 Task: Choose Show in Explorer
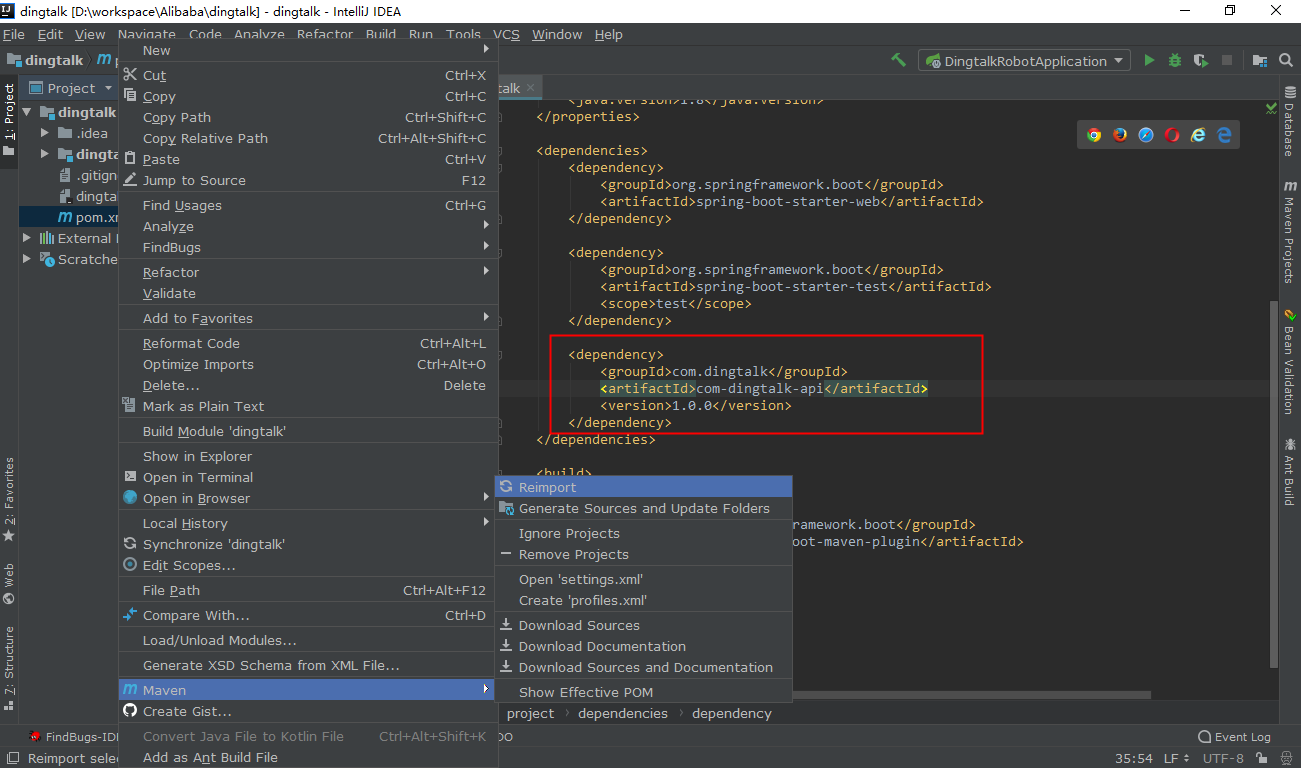[308, 456]
